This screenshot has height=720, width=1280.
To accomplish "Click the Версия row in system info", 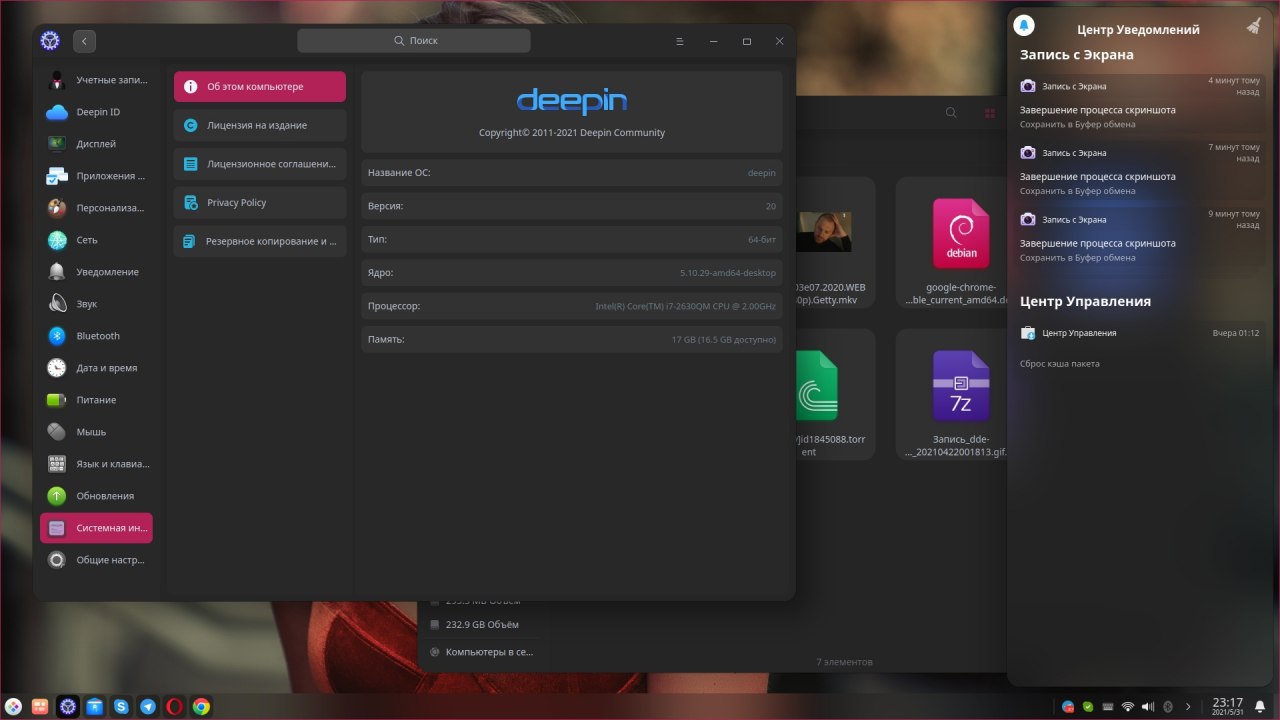I will click(572, 206).
